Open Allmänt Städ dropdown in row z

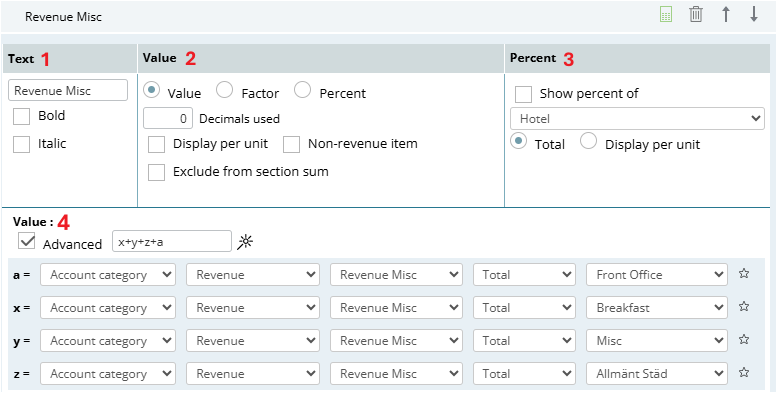(x=657, y=374)
